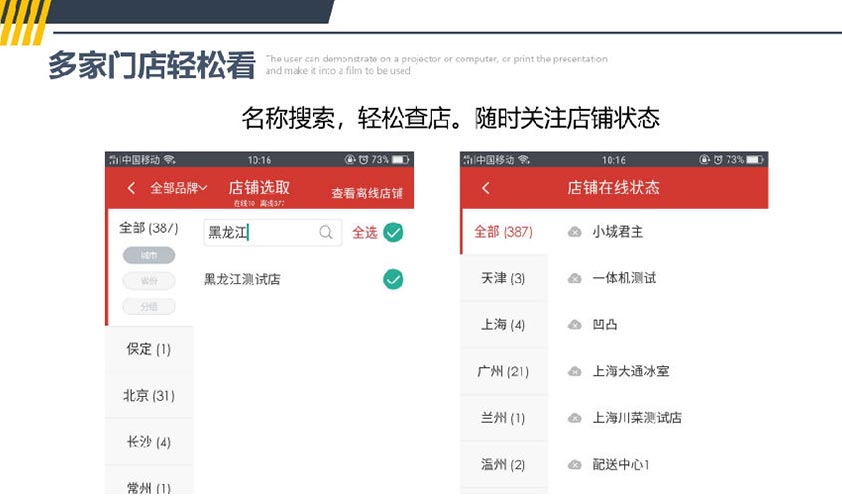Click the right phone's Wi-Fi icon
This screenshot has height=500, width=842.
pyautogui.click(x=524, y=160)
